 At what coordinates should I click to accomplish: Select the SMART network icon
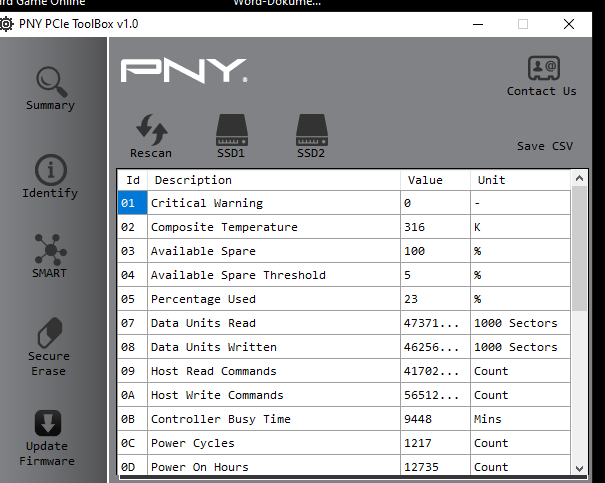51,249
